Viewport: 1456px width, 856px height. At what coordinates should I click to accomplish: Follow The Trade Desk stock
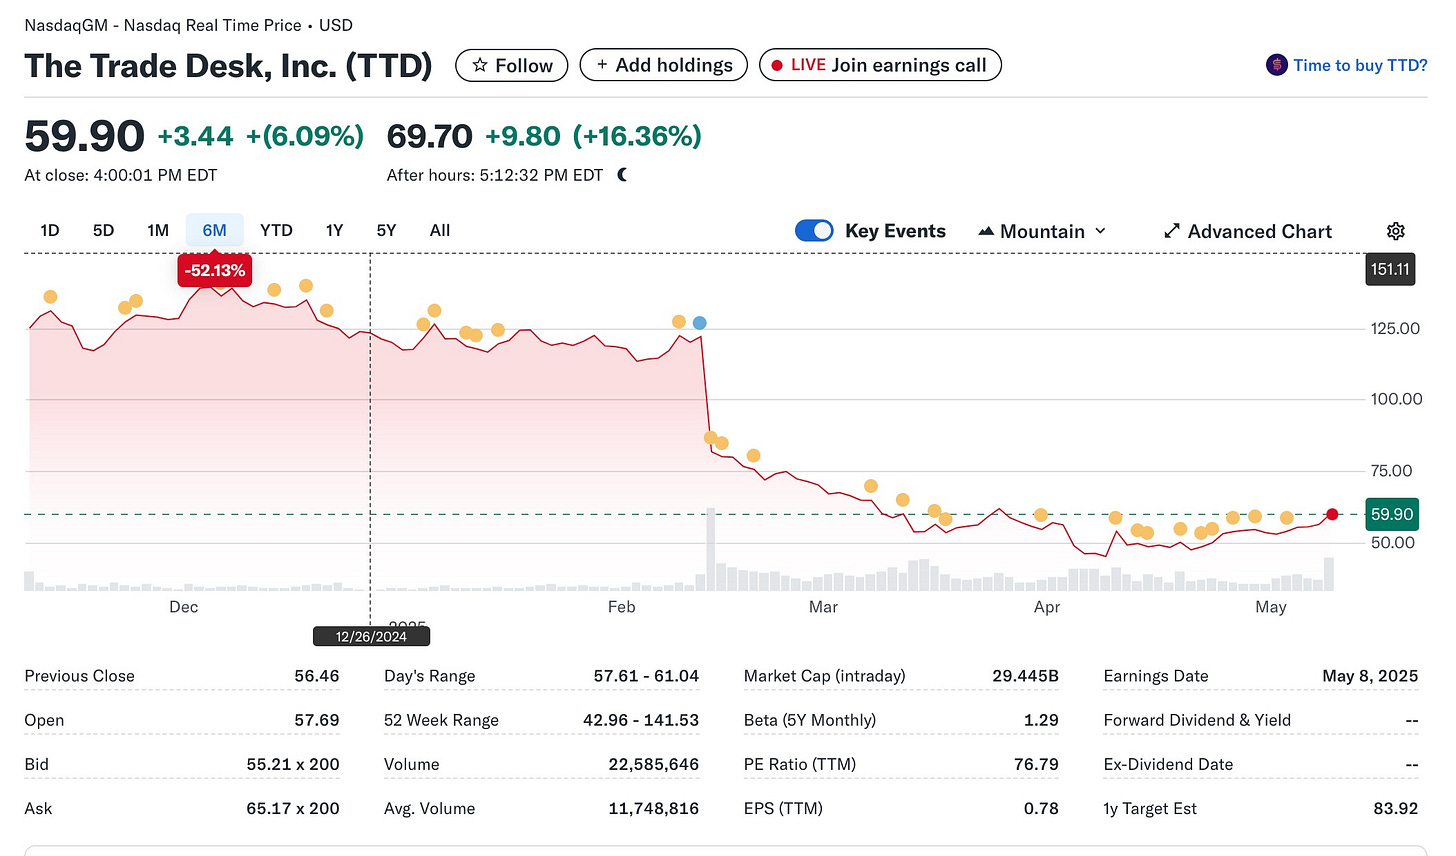click(x=512, y=65)
